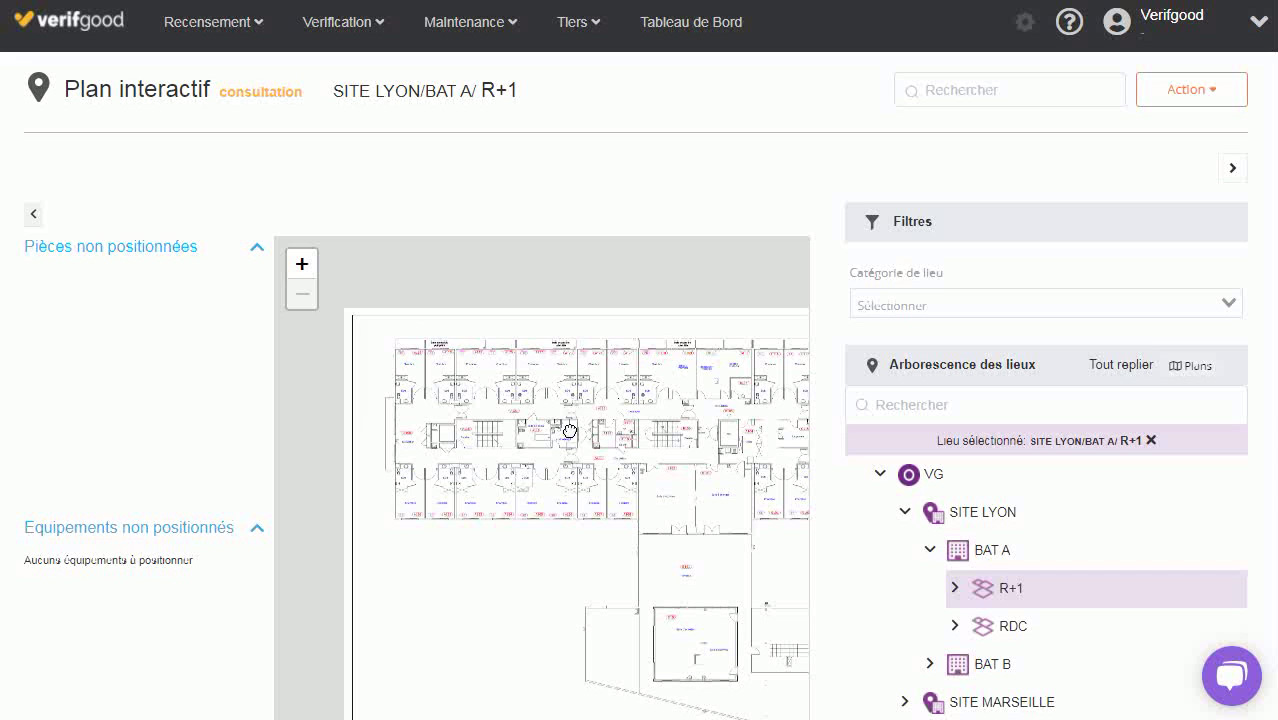The image size is (1278, 720).
Task: Open the settings gear icon
Action: click(x=1024, y=22)
